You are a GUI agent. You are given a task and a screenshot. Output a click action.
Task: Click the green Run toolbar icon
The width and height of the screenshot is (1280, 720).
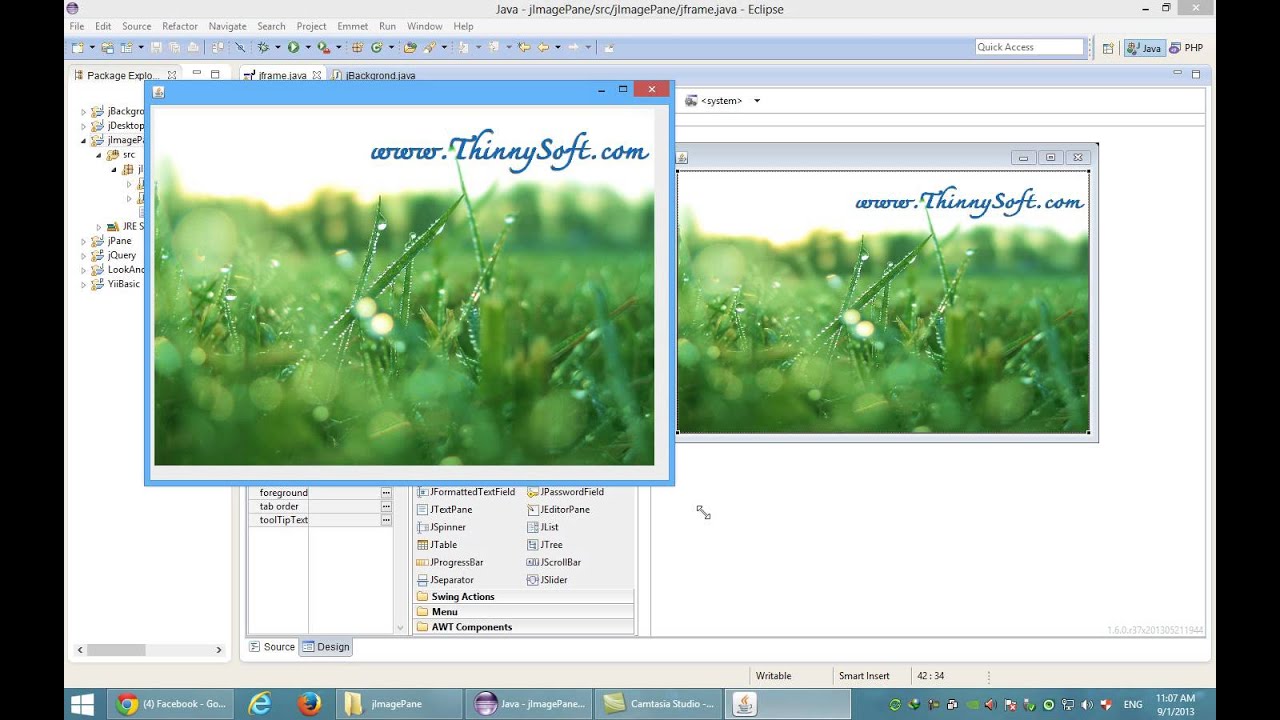click(x=293, y=47)
